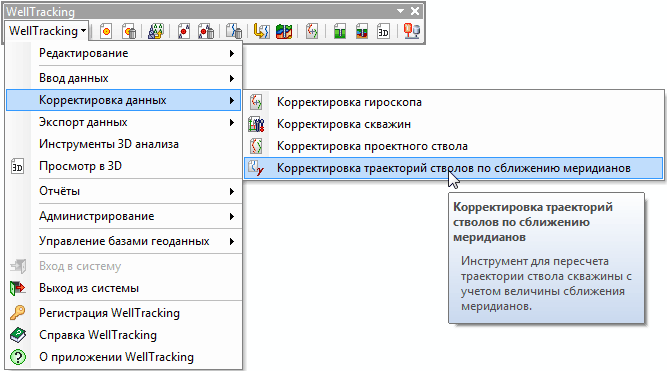This screenshot has height=371, width=667.
Task: Click the green well section toolbar icon
Action: (x=339, y=31)
